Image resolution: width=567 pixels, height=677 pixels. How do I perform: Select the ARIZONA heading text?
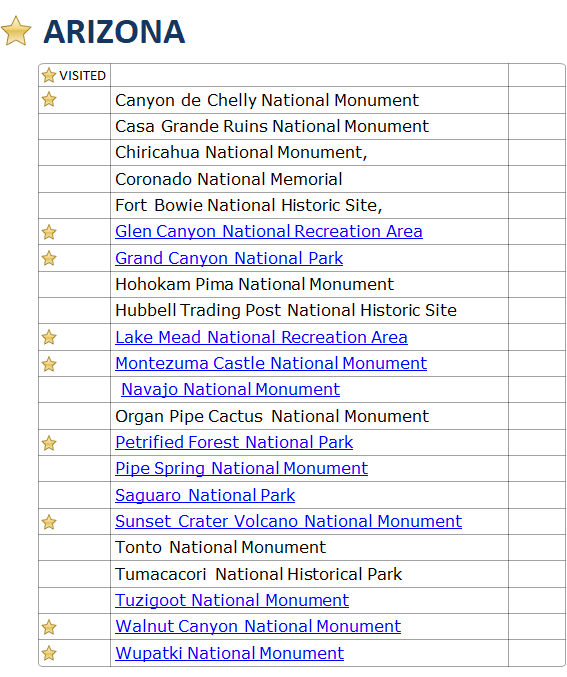[x=114, y=32]
